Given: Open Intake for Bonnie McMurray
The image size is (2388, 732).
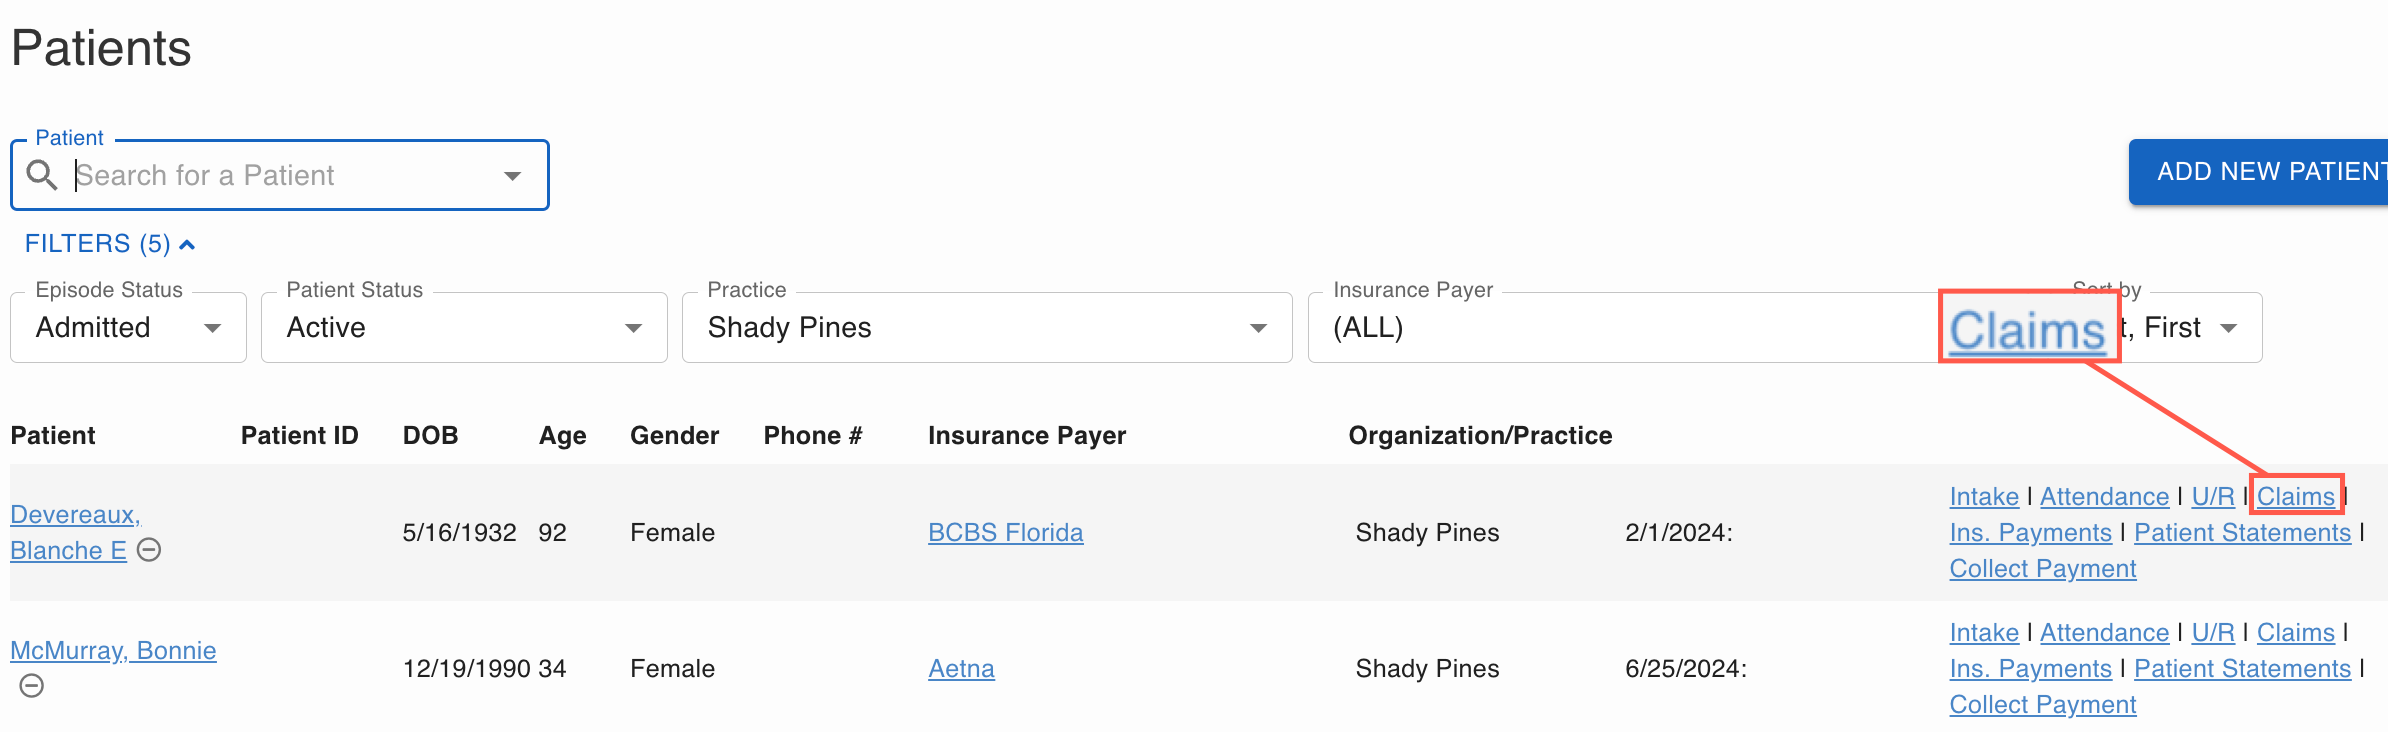Looking at the screenshot, I should [1984, 633].
